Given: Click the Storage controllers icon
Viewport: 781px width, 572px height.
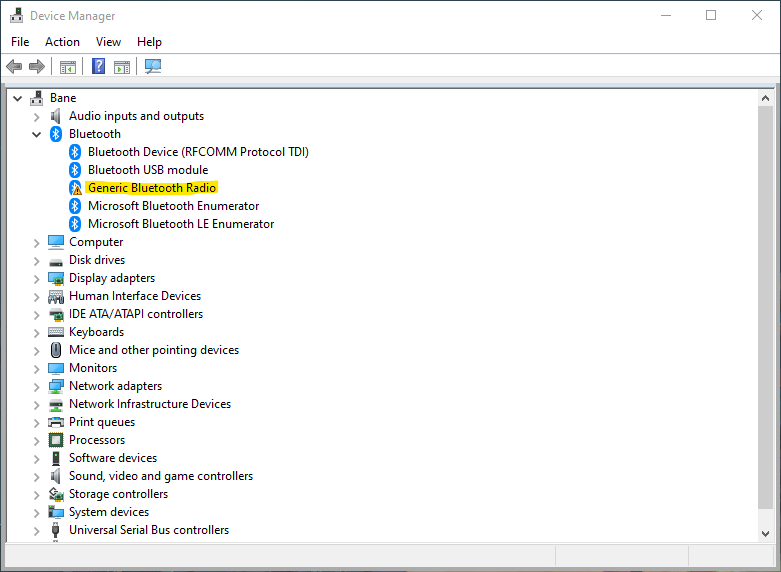Looking at the screenshot, I should tap(56, 494).
